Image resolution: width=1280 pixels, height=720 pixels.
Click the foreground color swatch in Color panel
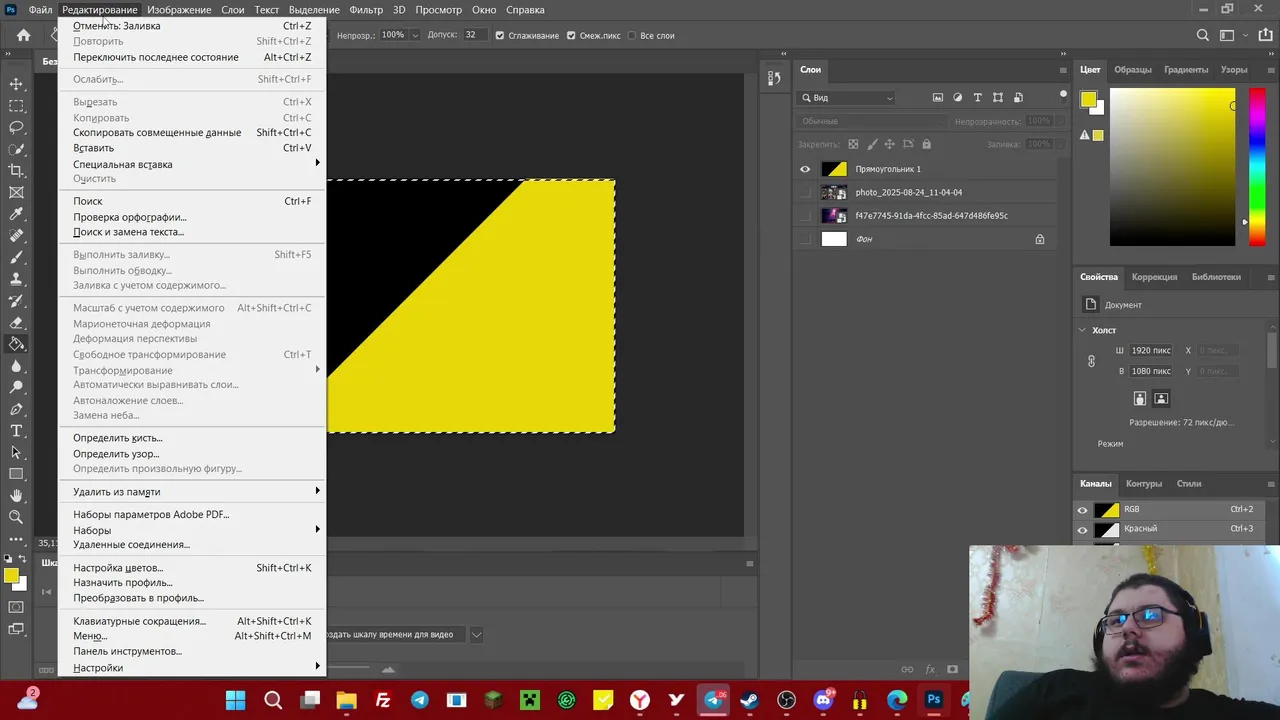click(1088, 99)
